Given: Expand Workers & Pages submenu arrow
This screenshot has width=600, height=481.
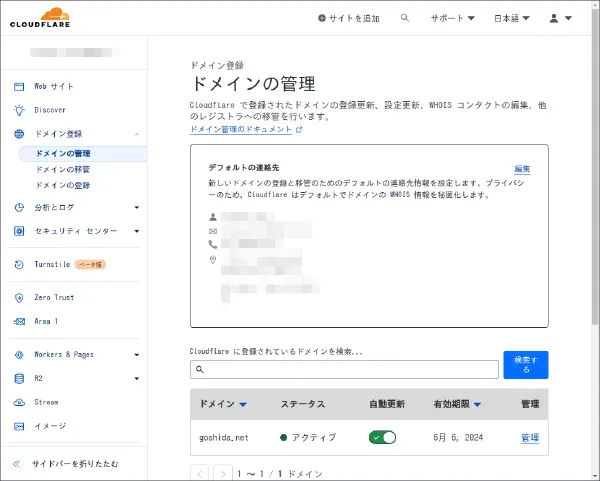Looking at the screenshot, I should point(137,355).
